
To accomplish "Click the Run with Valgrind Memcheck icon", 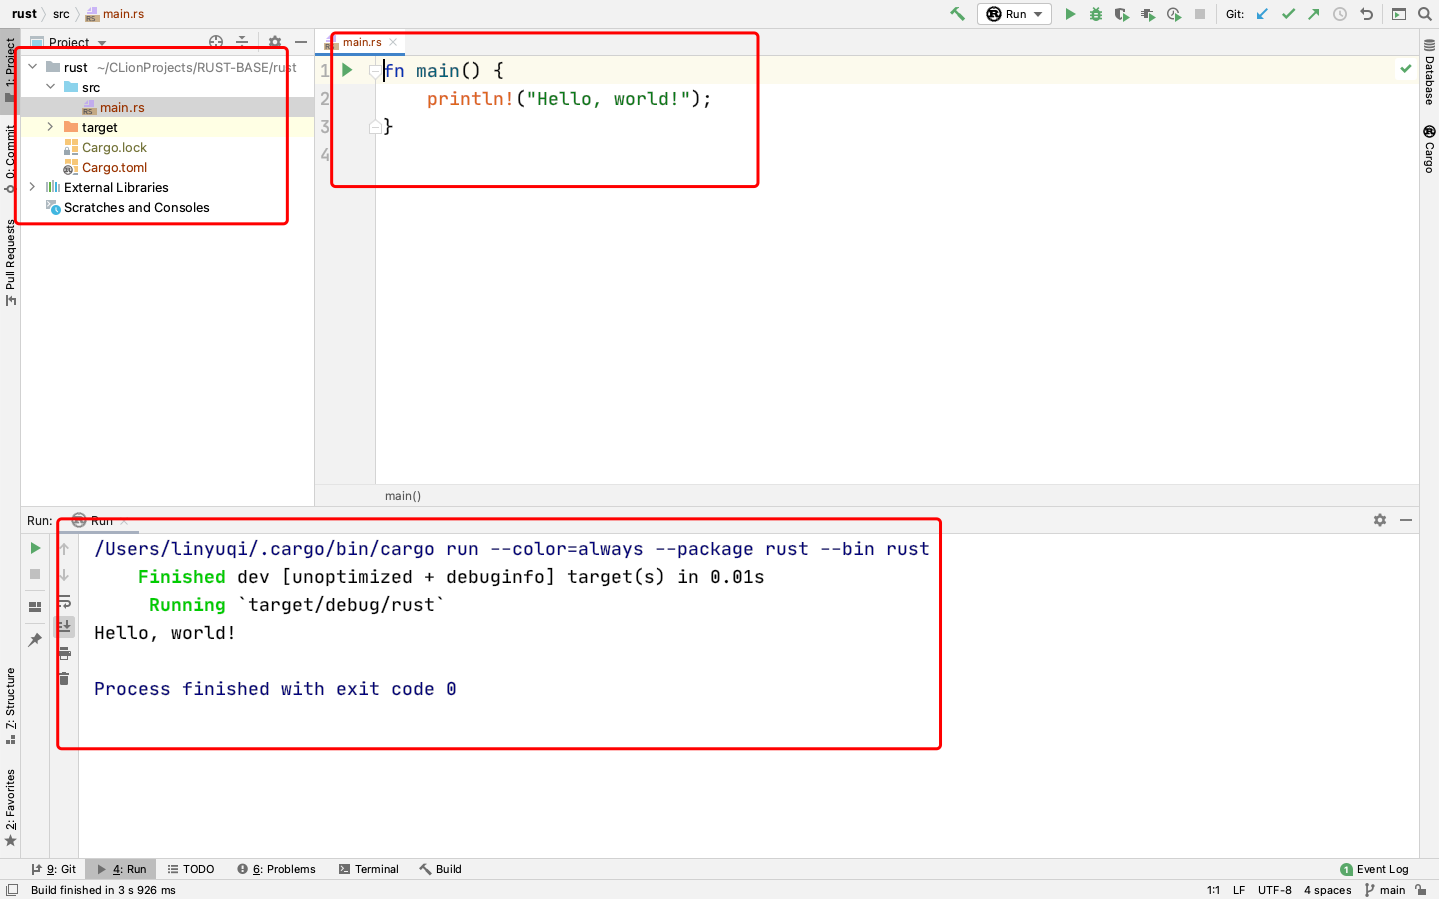I will (x=1147, y=14).
